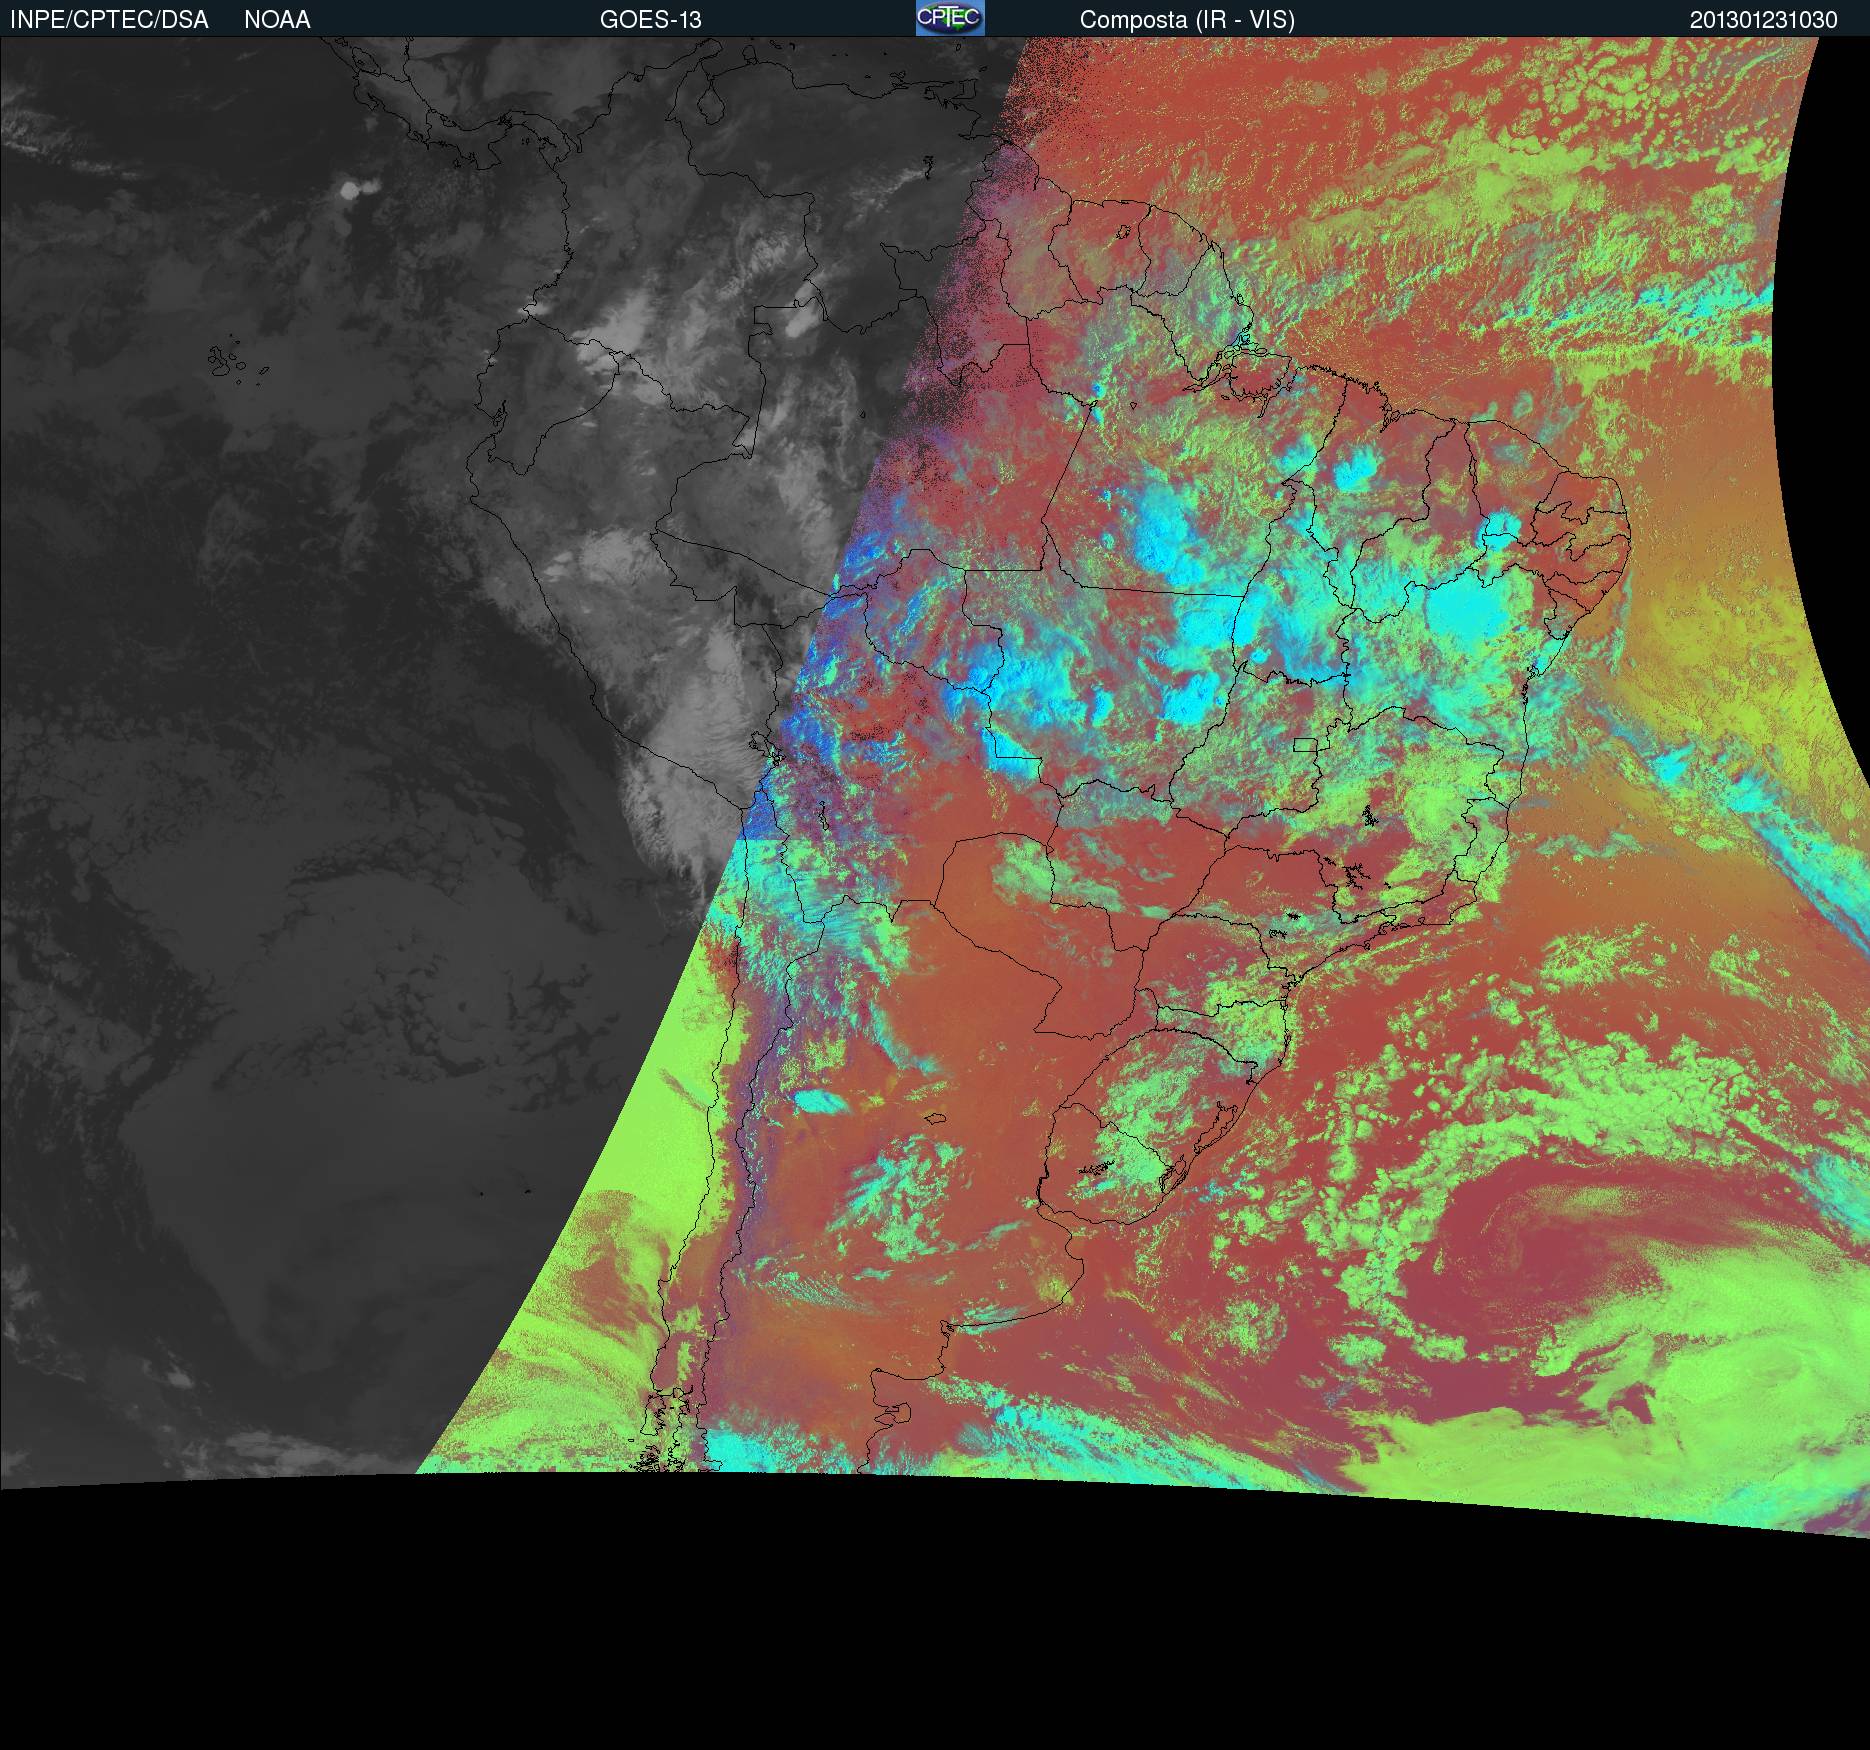Image resolution: width=1870 pixels, height=1750 pixels.
Task: Select the Composta (IR - VIS) title
Action: point(1187,20)
